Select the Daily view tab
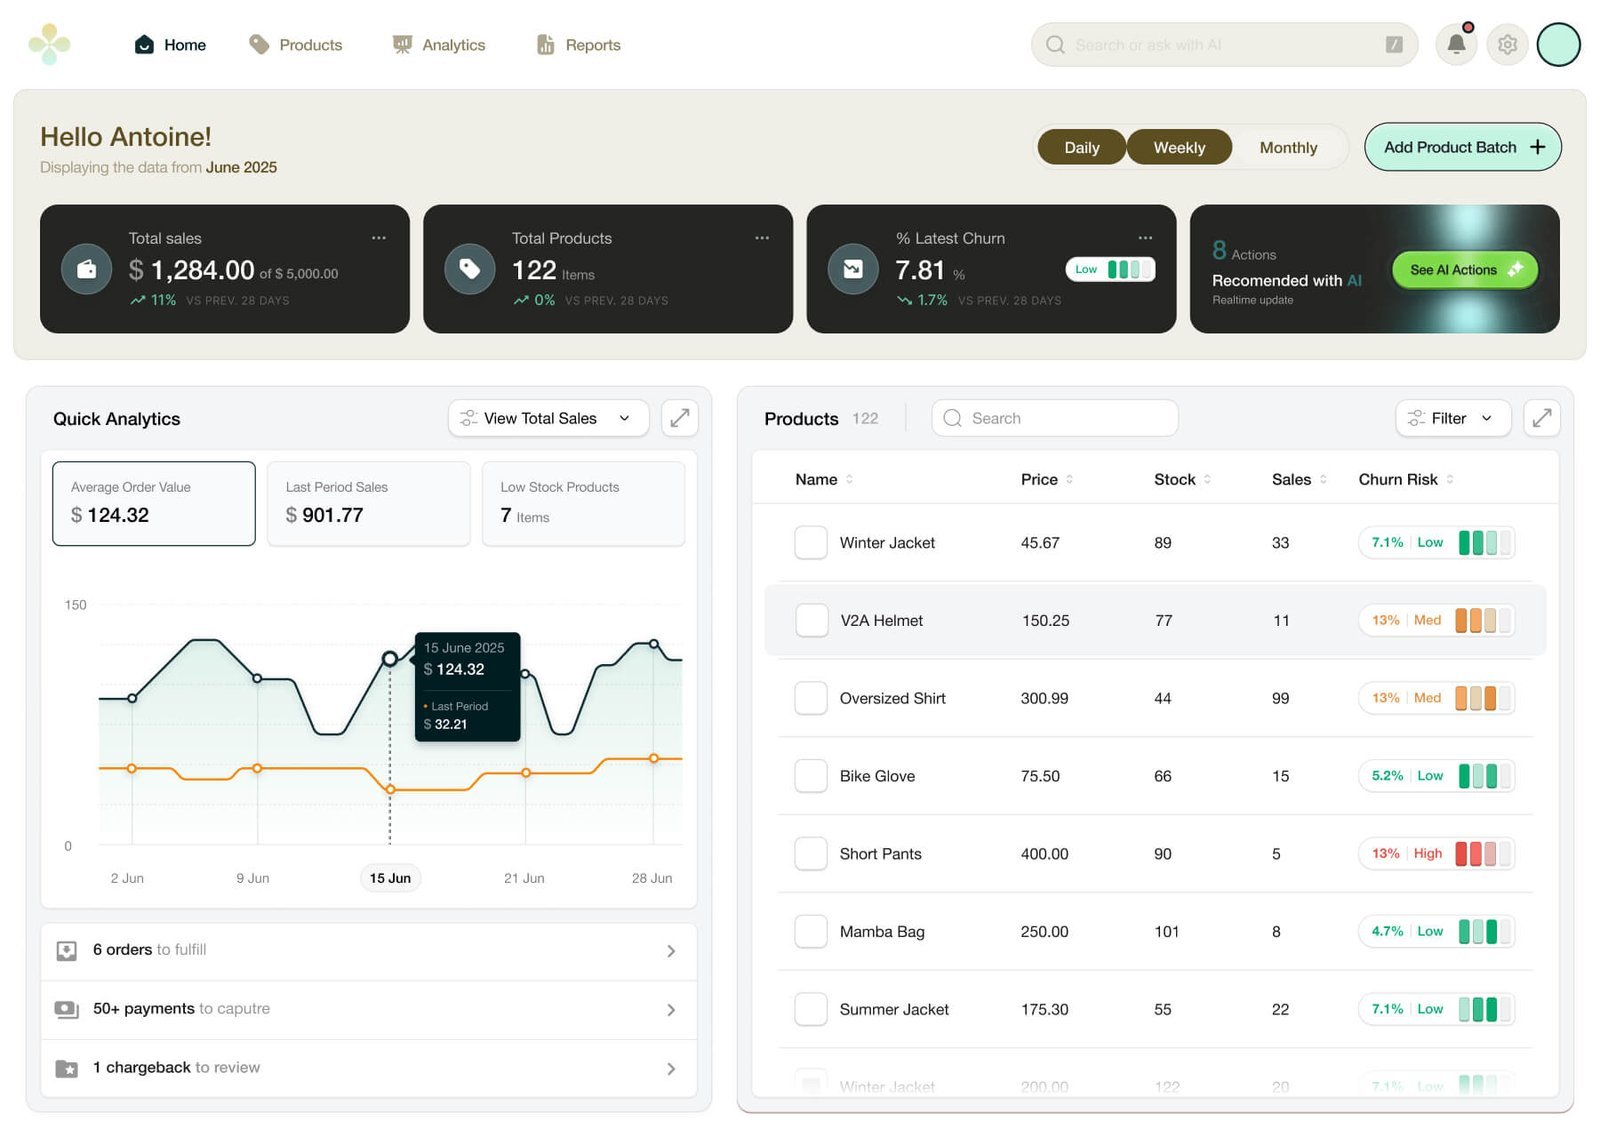1600x1138 pixels. pos(1081,147)
